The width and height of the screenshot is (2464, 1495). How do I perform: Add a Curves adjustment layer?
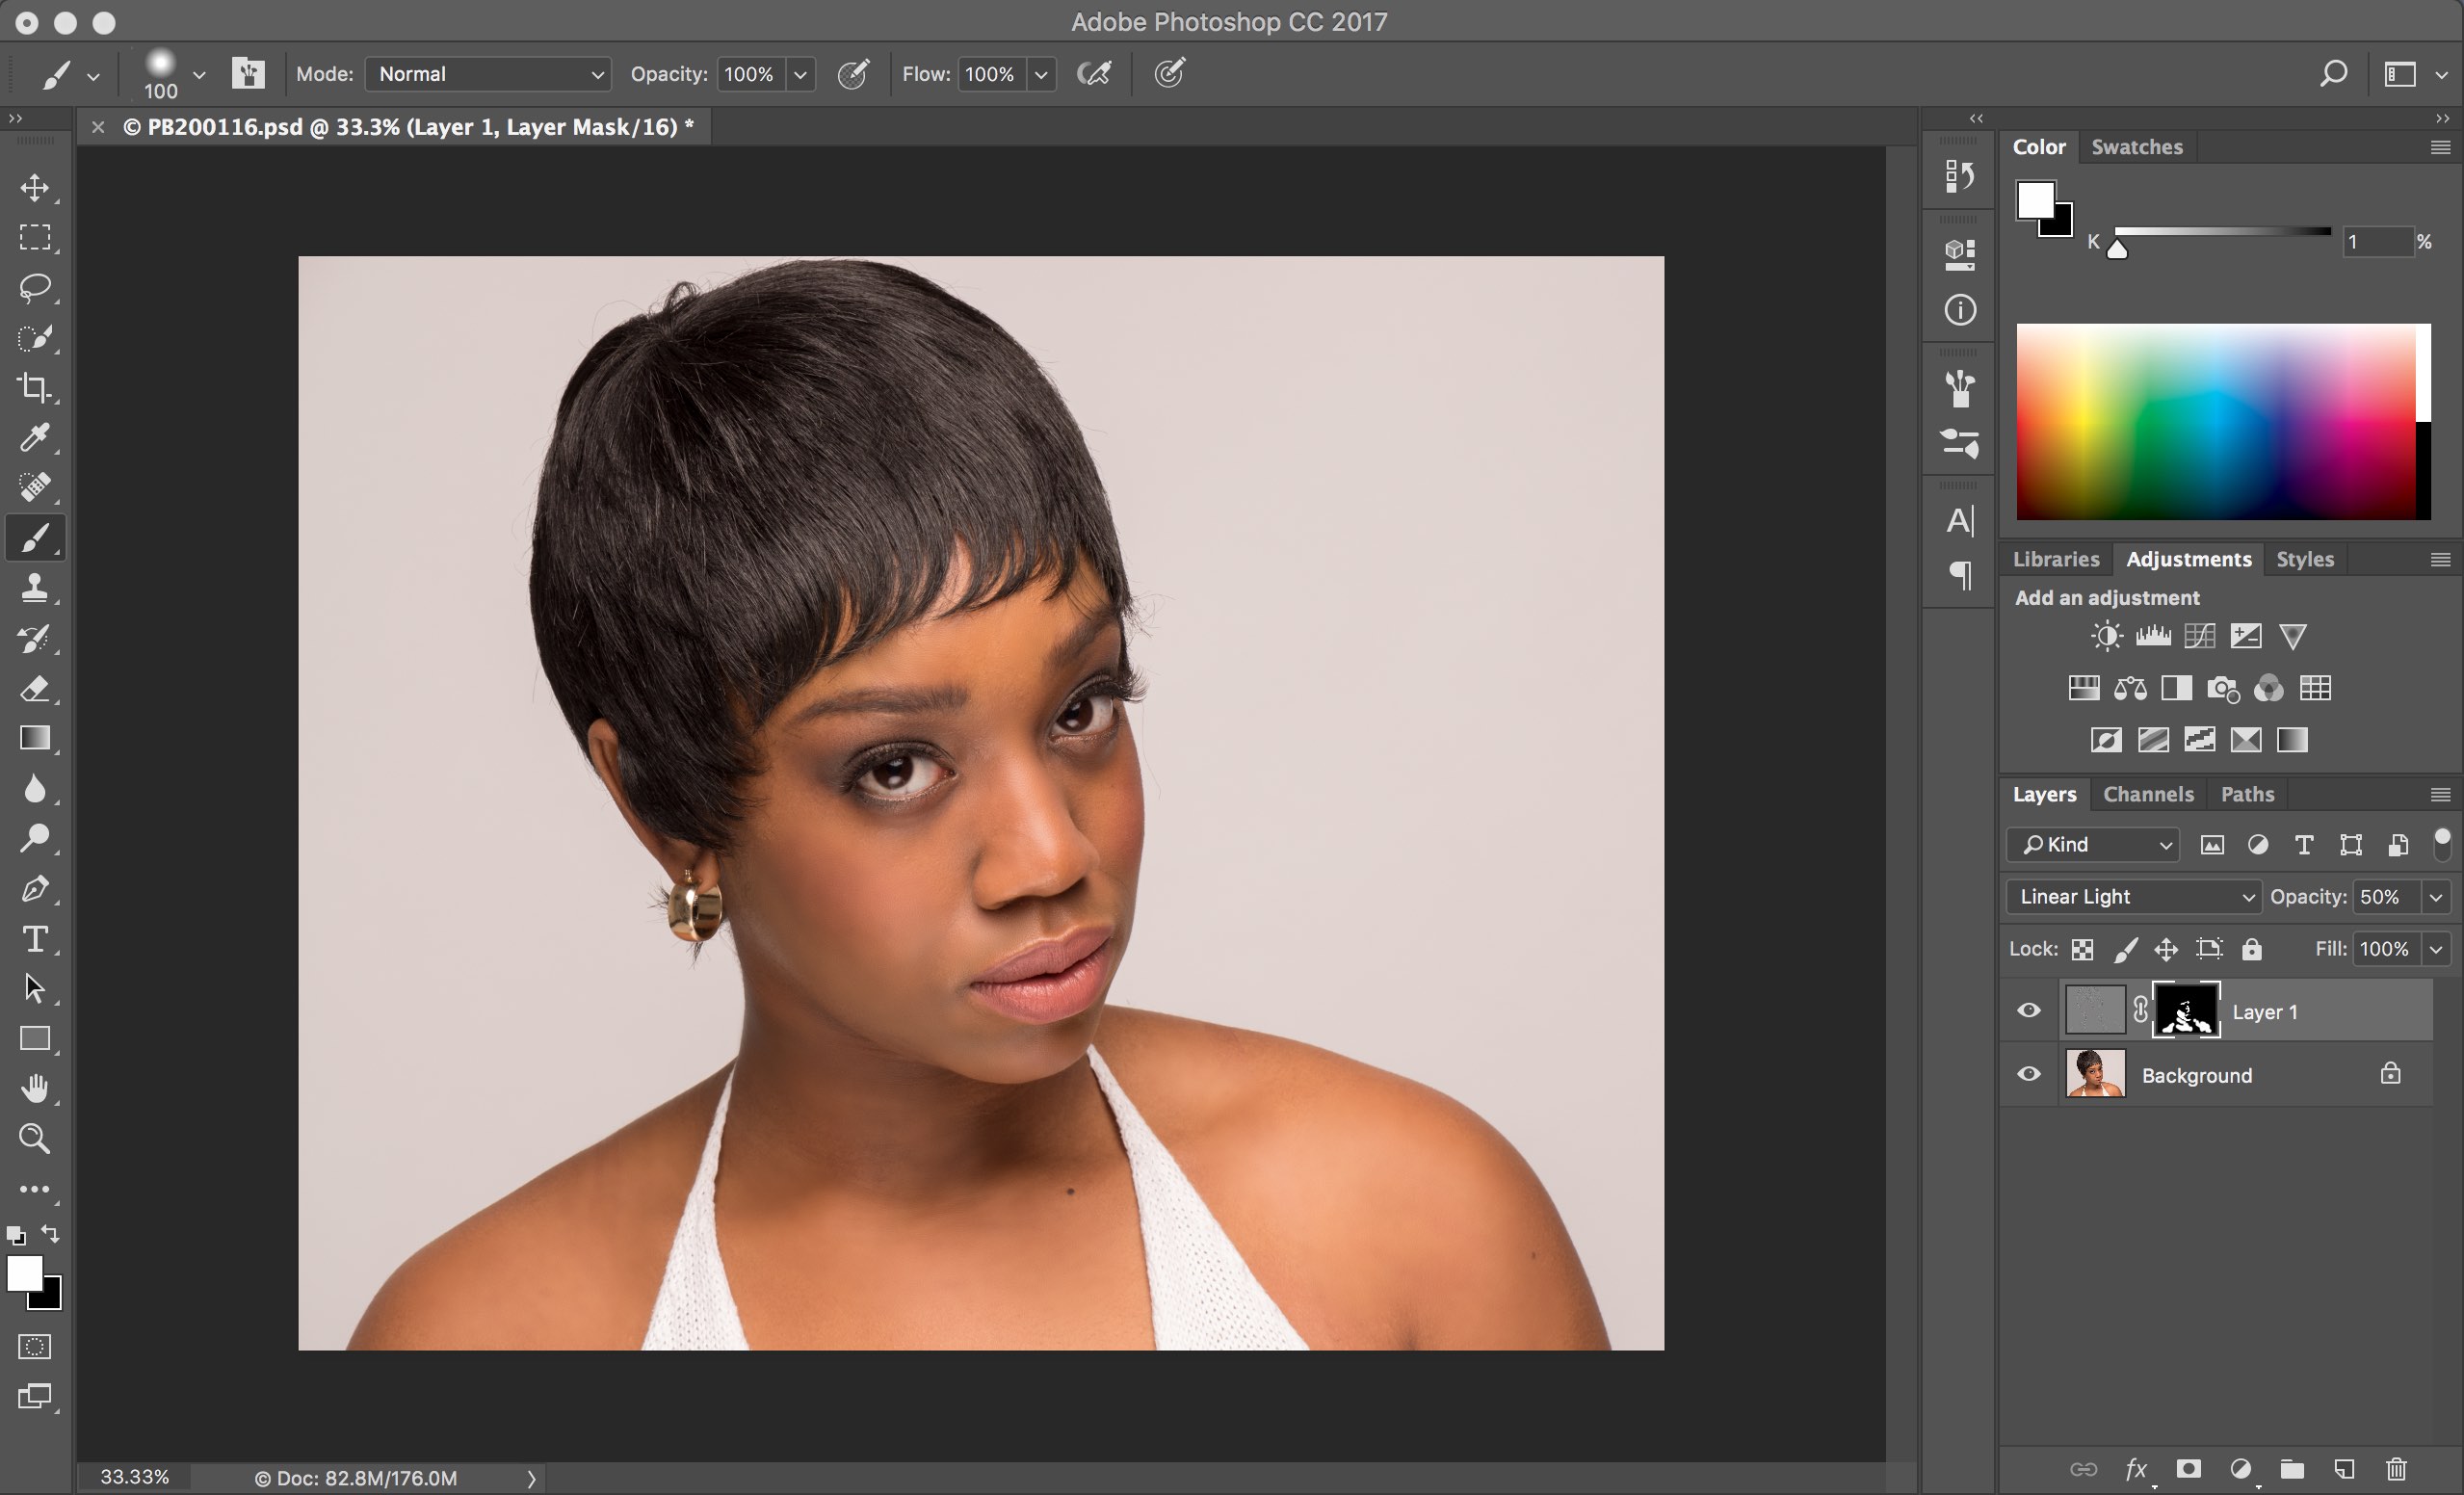[x=2199, y=636]
